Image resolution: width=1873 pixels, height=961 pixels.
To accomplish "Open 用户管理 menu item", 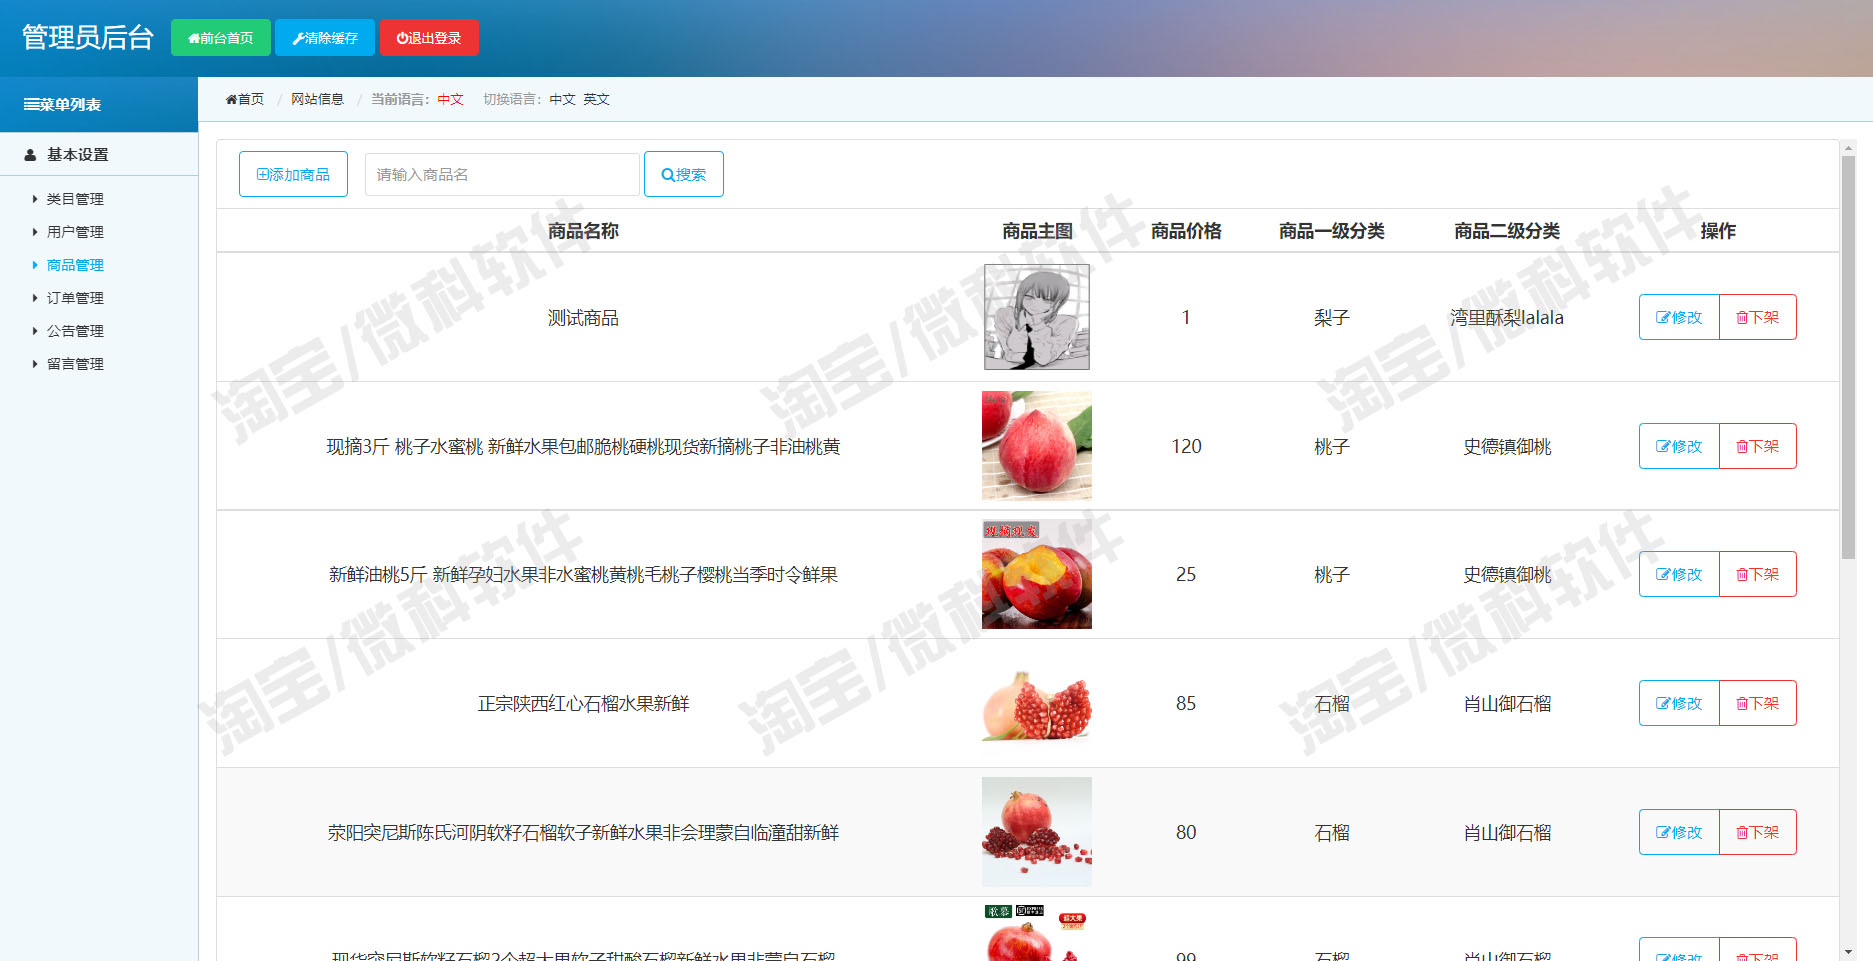I will click(x=75, y=232).
